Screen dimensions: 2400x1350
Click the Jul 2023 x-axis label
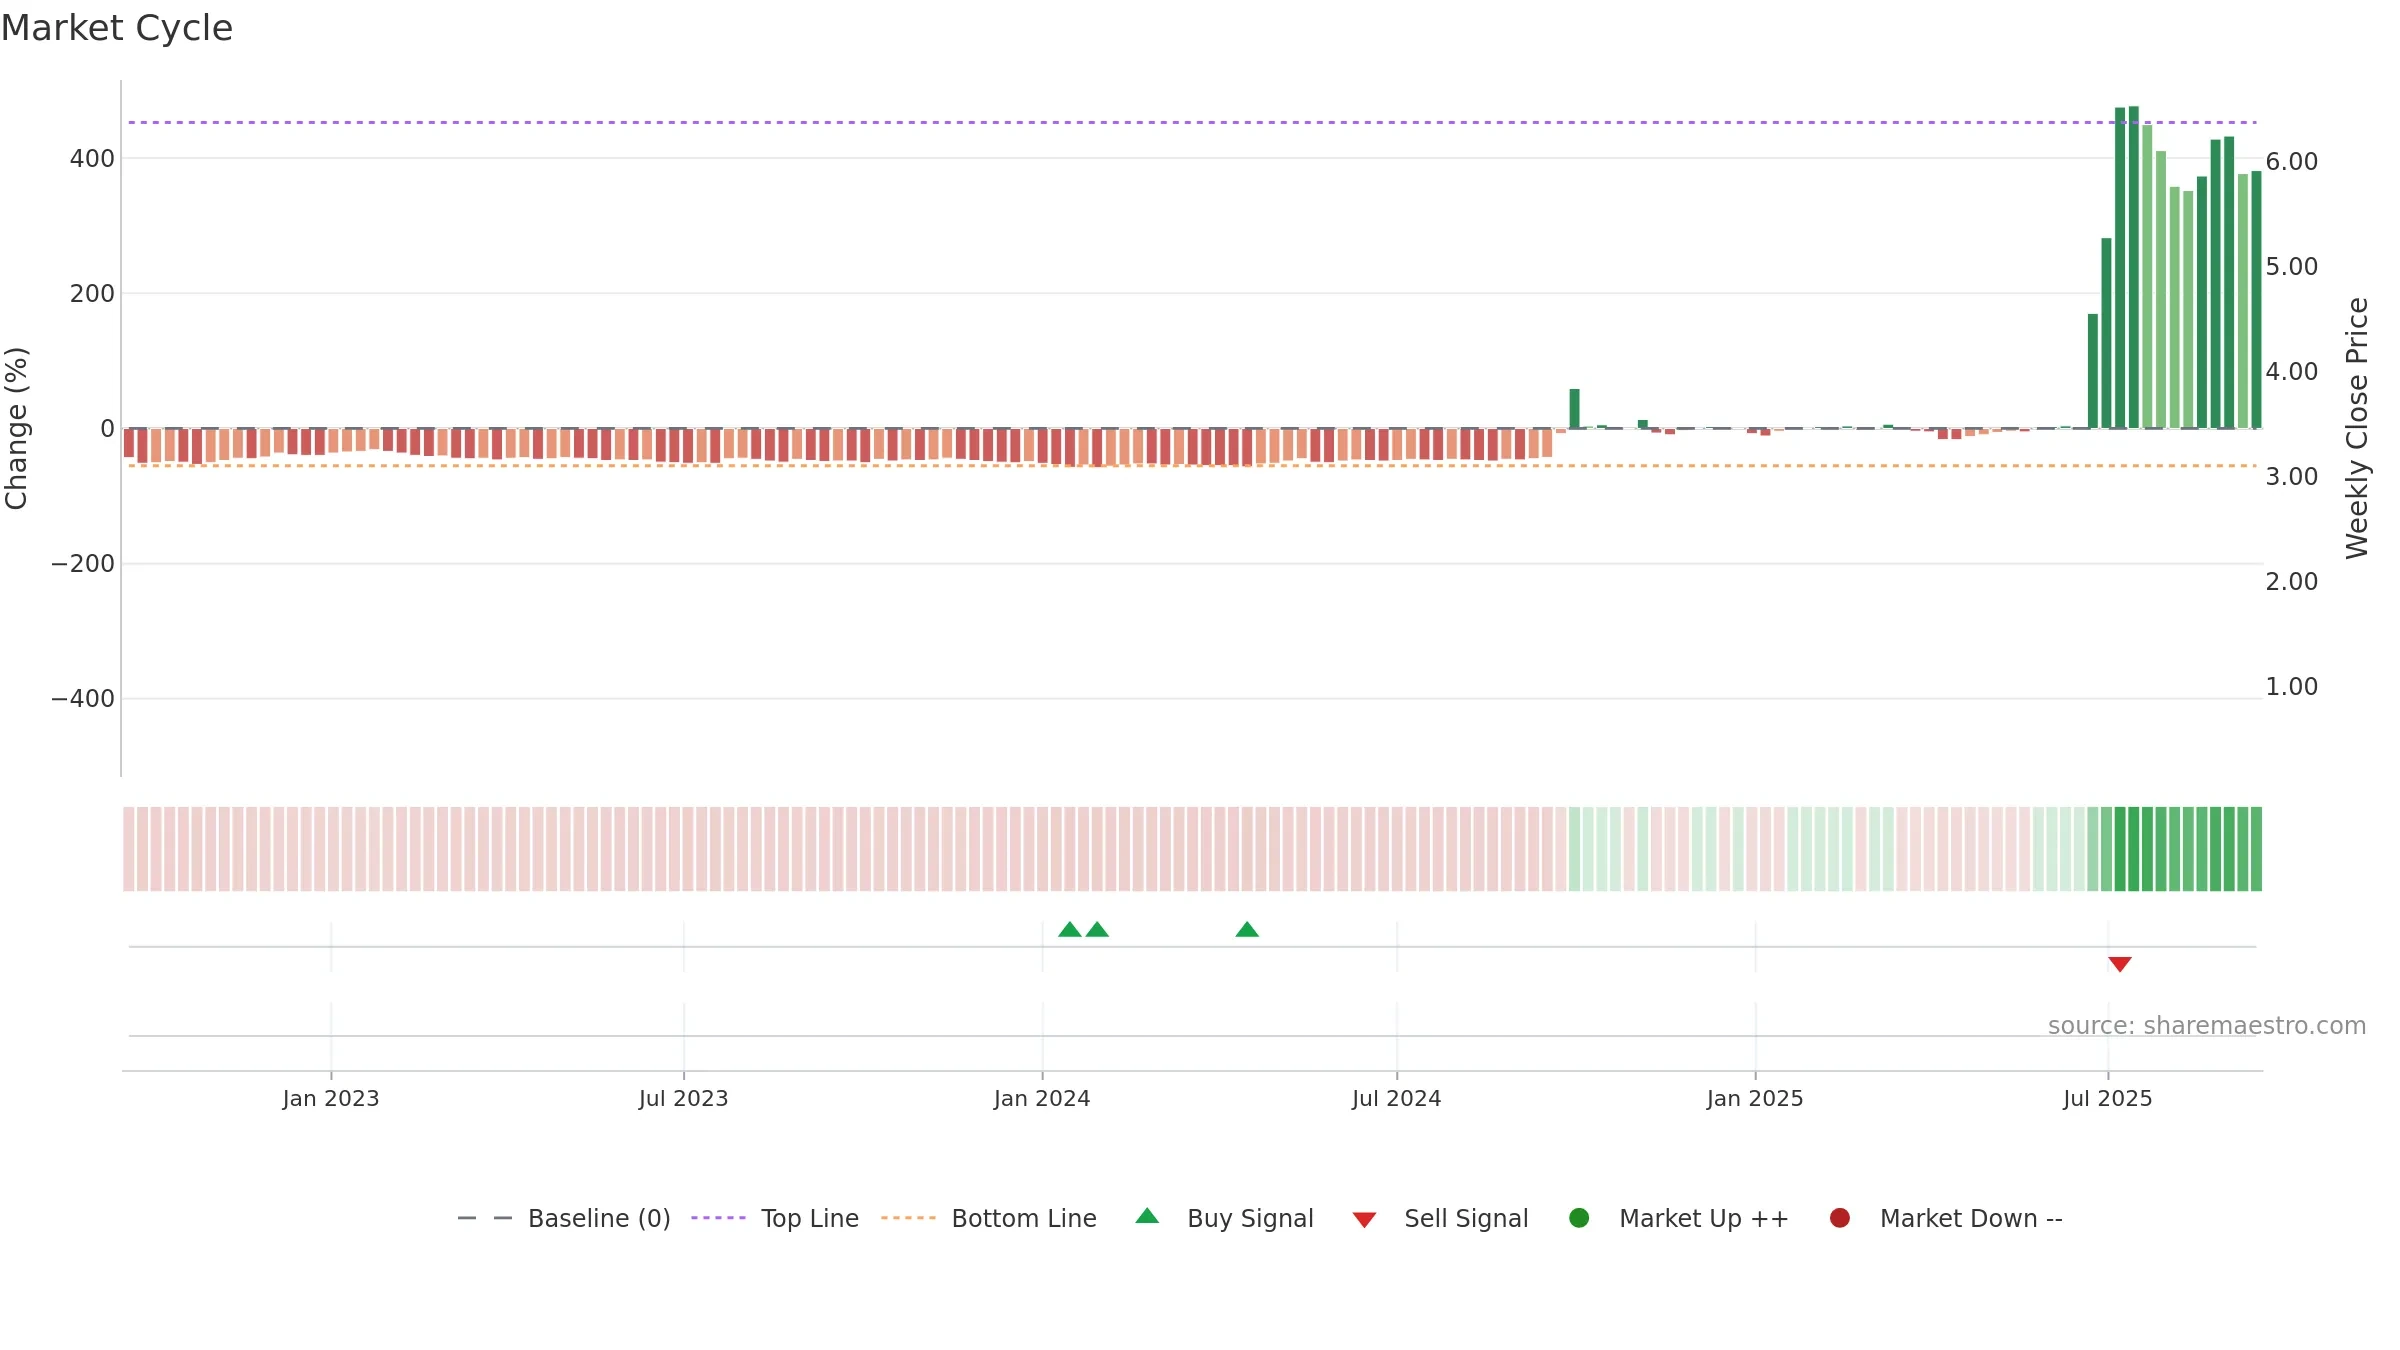[684, 1099]
